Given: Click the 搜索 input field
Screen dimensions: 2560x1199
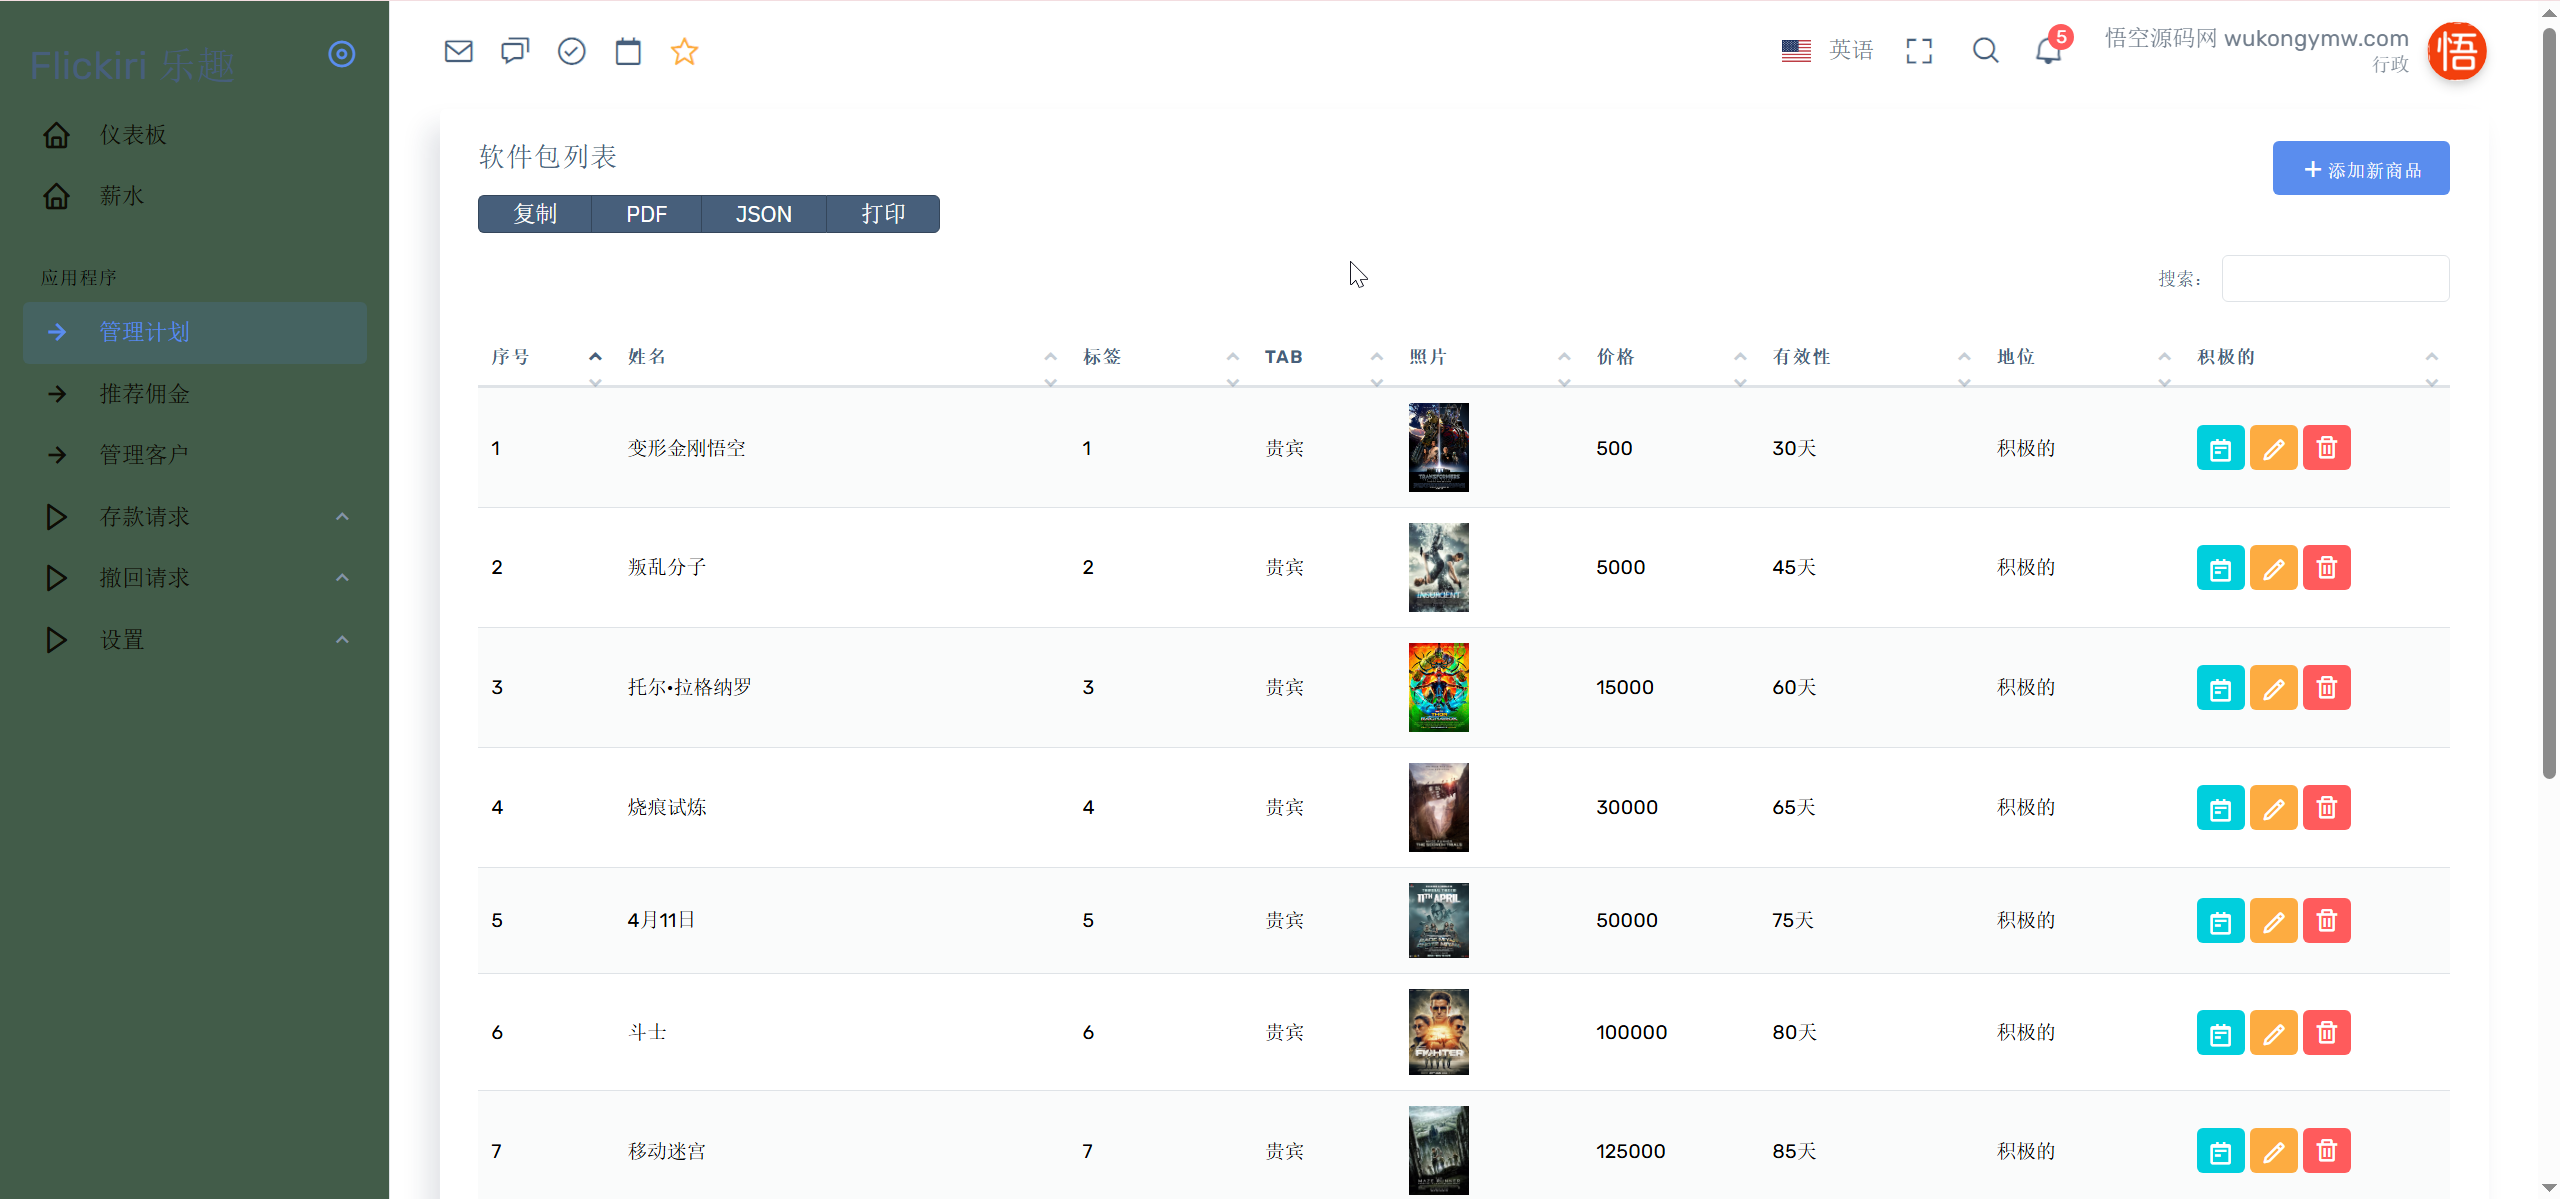Looking at the screenshot, I should 2334,279.
